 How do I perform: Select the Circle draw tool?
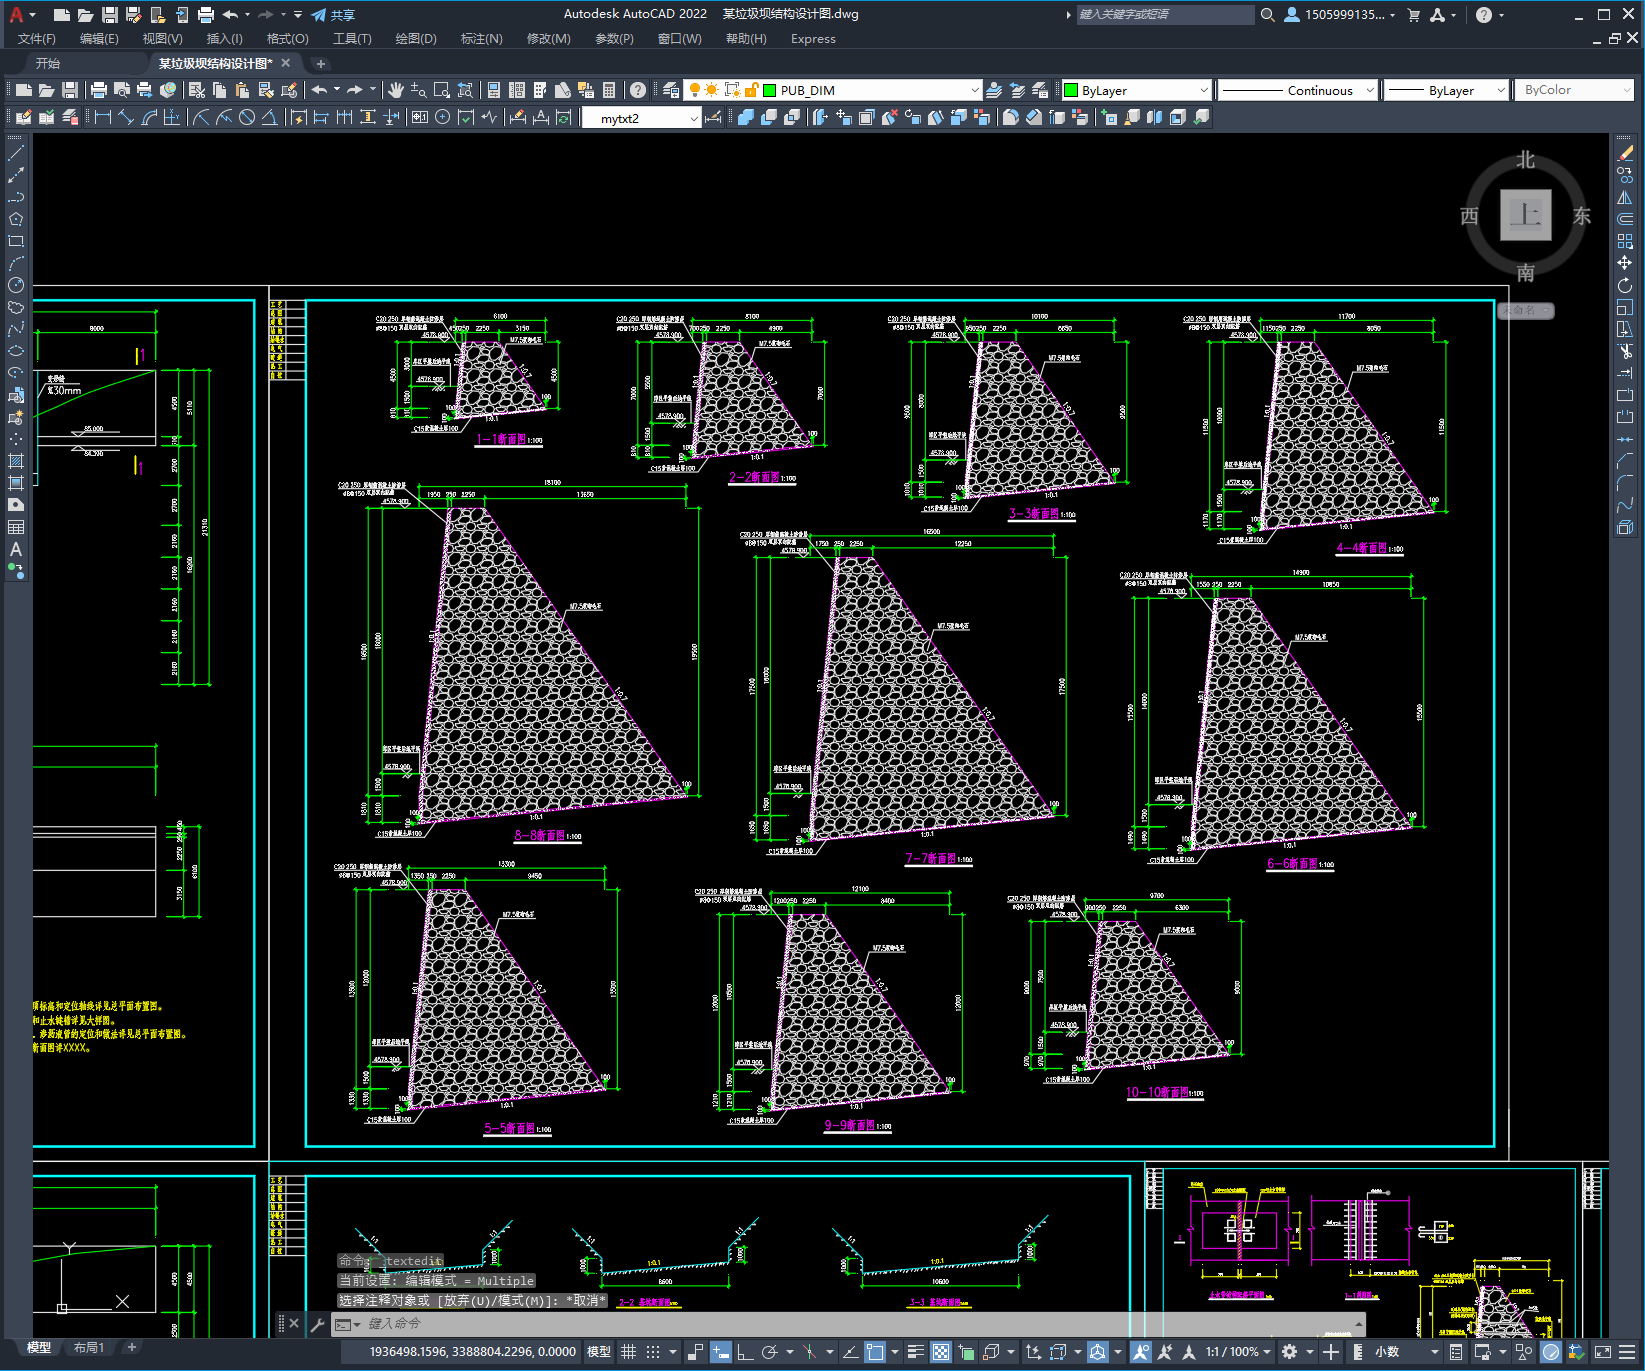coord(16,285)
